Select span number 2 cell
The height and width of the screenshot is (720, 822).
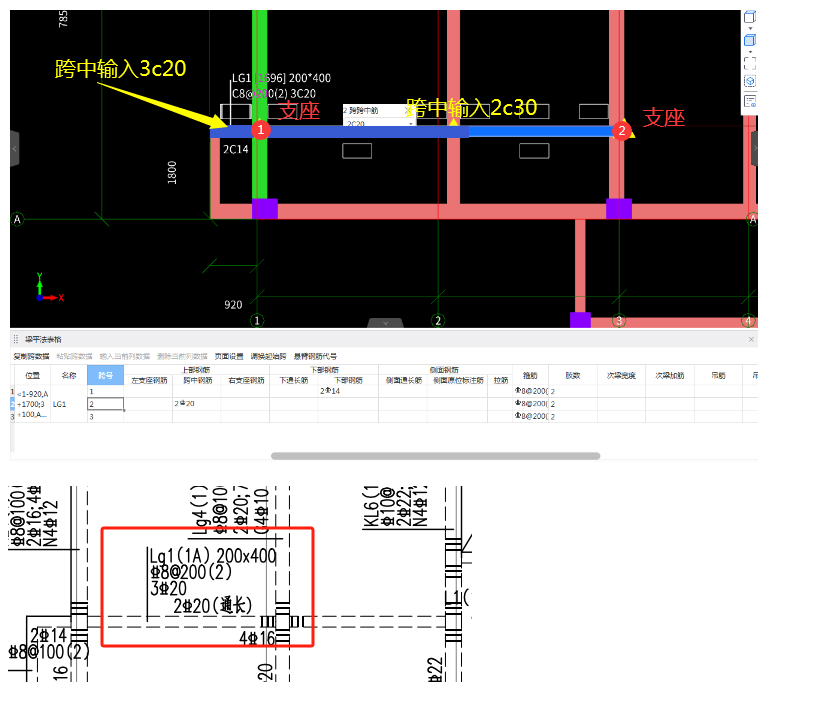pyautogui.click(x=105, y=404)
